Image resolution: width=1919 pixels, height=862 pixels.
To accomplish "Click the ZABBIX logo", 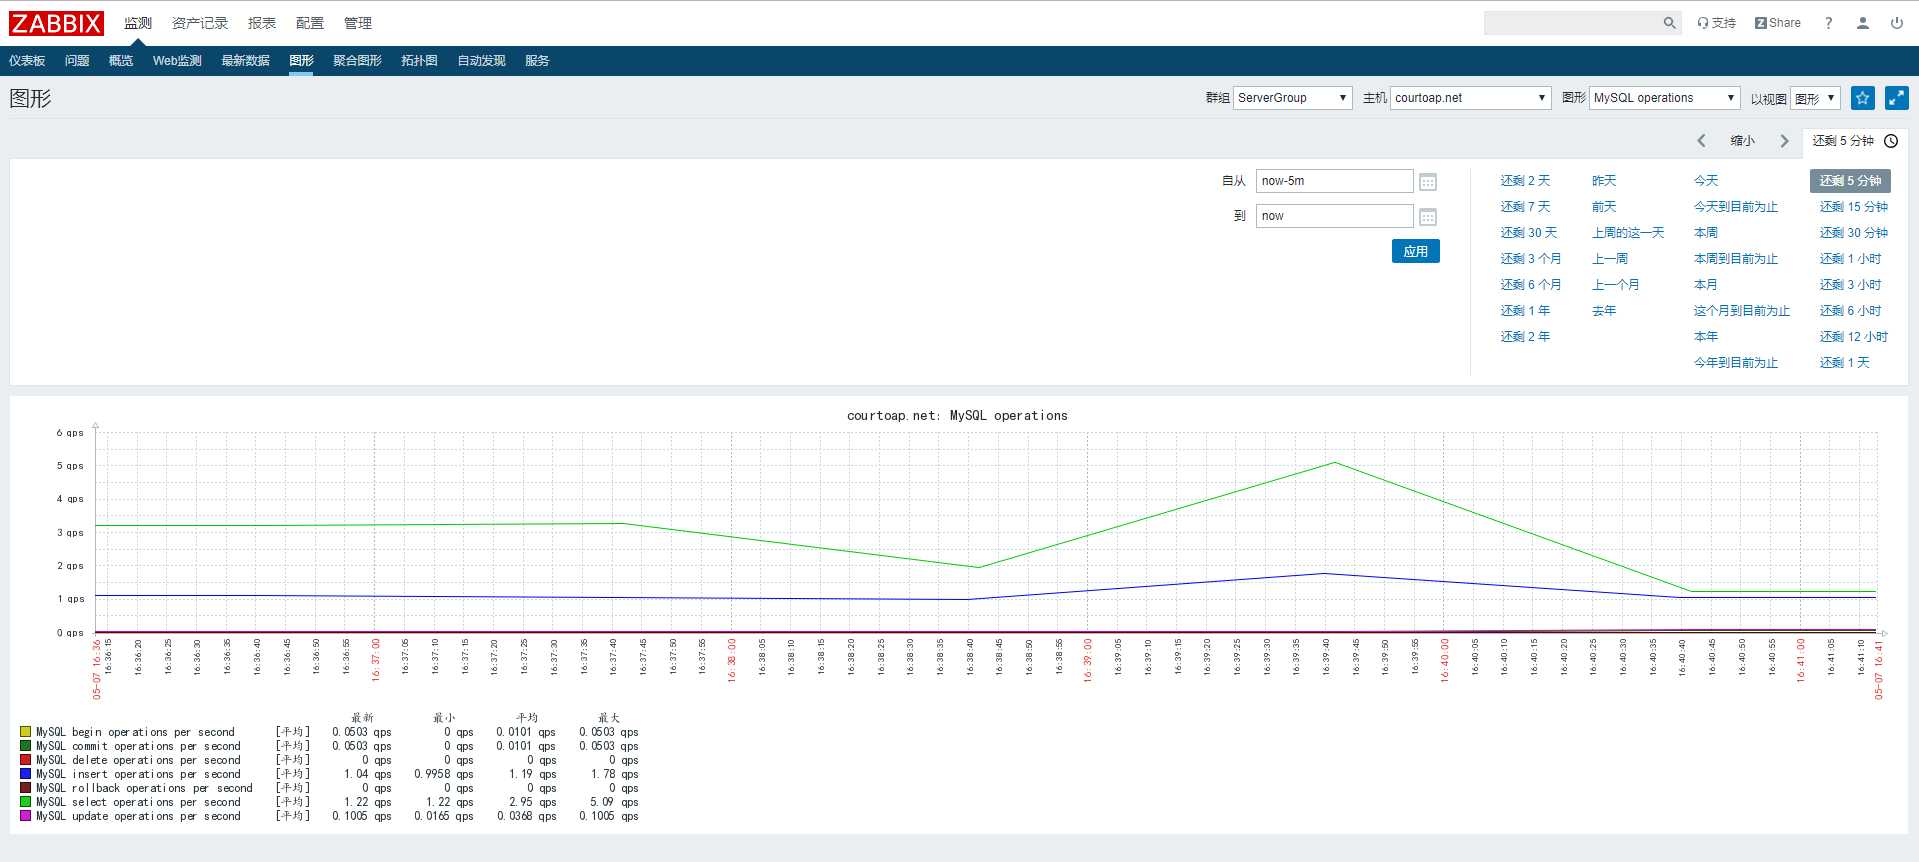I will (57, 23).
